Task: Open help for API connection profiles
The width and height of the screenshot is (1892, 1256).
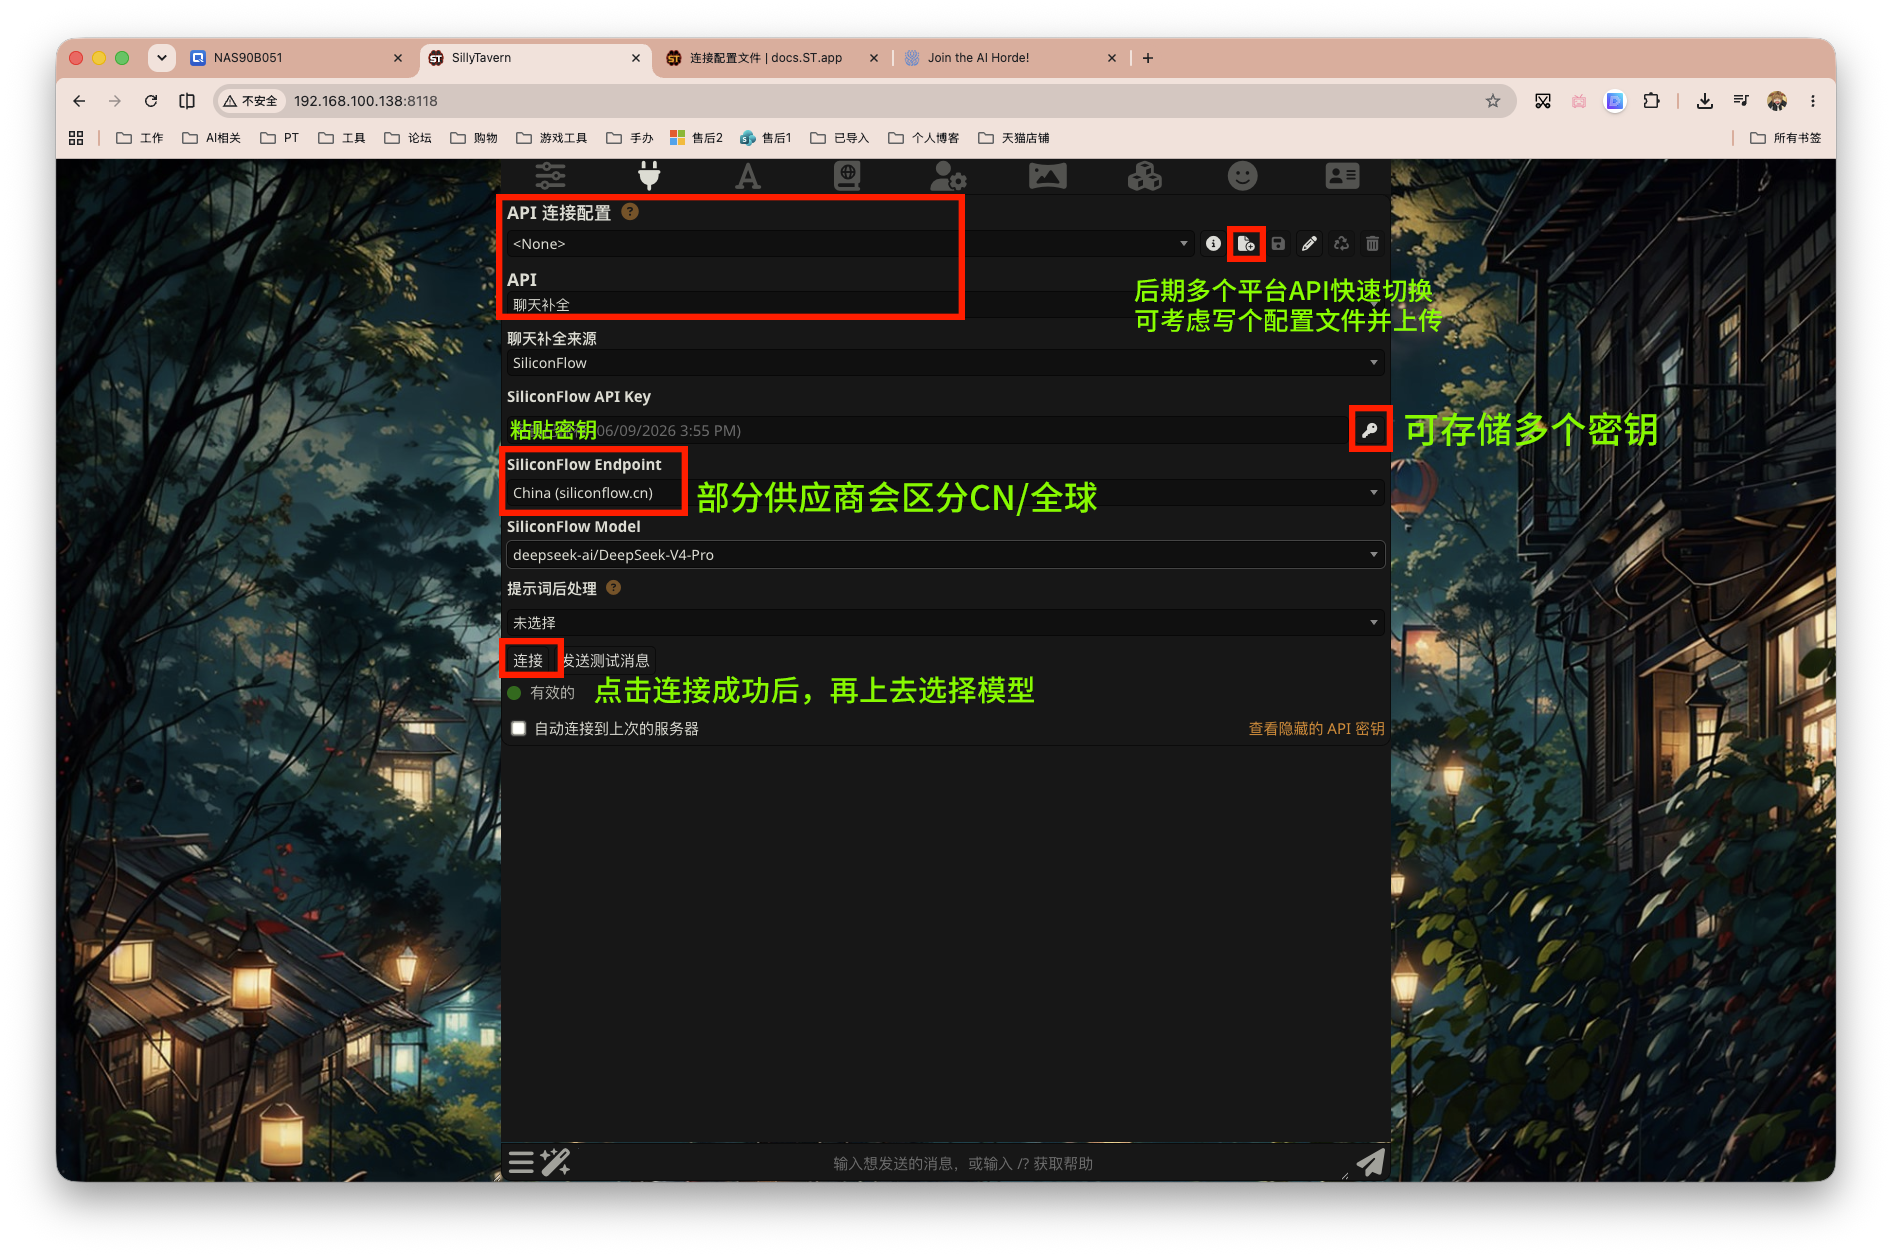Action: click(630, 212)
